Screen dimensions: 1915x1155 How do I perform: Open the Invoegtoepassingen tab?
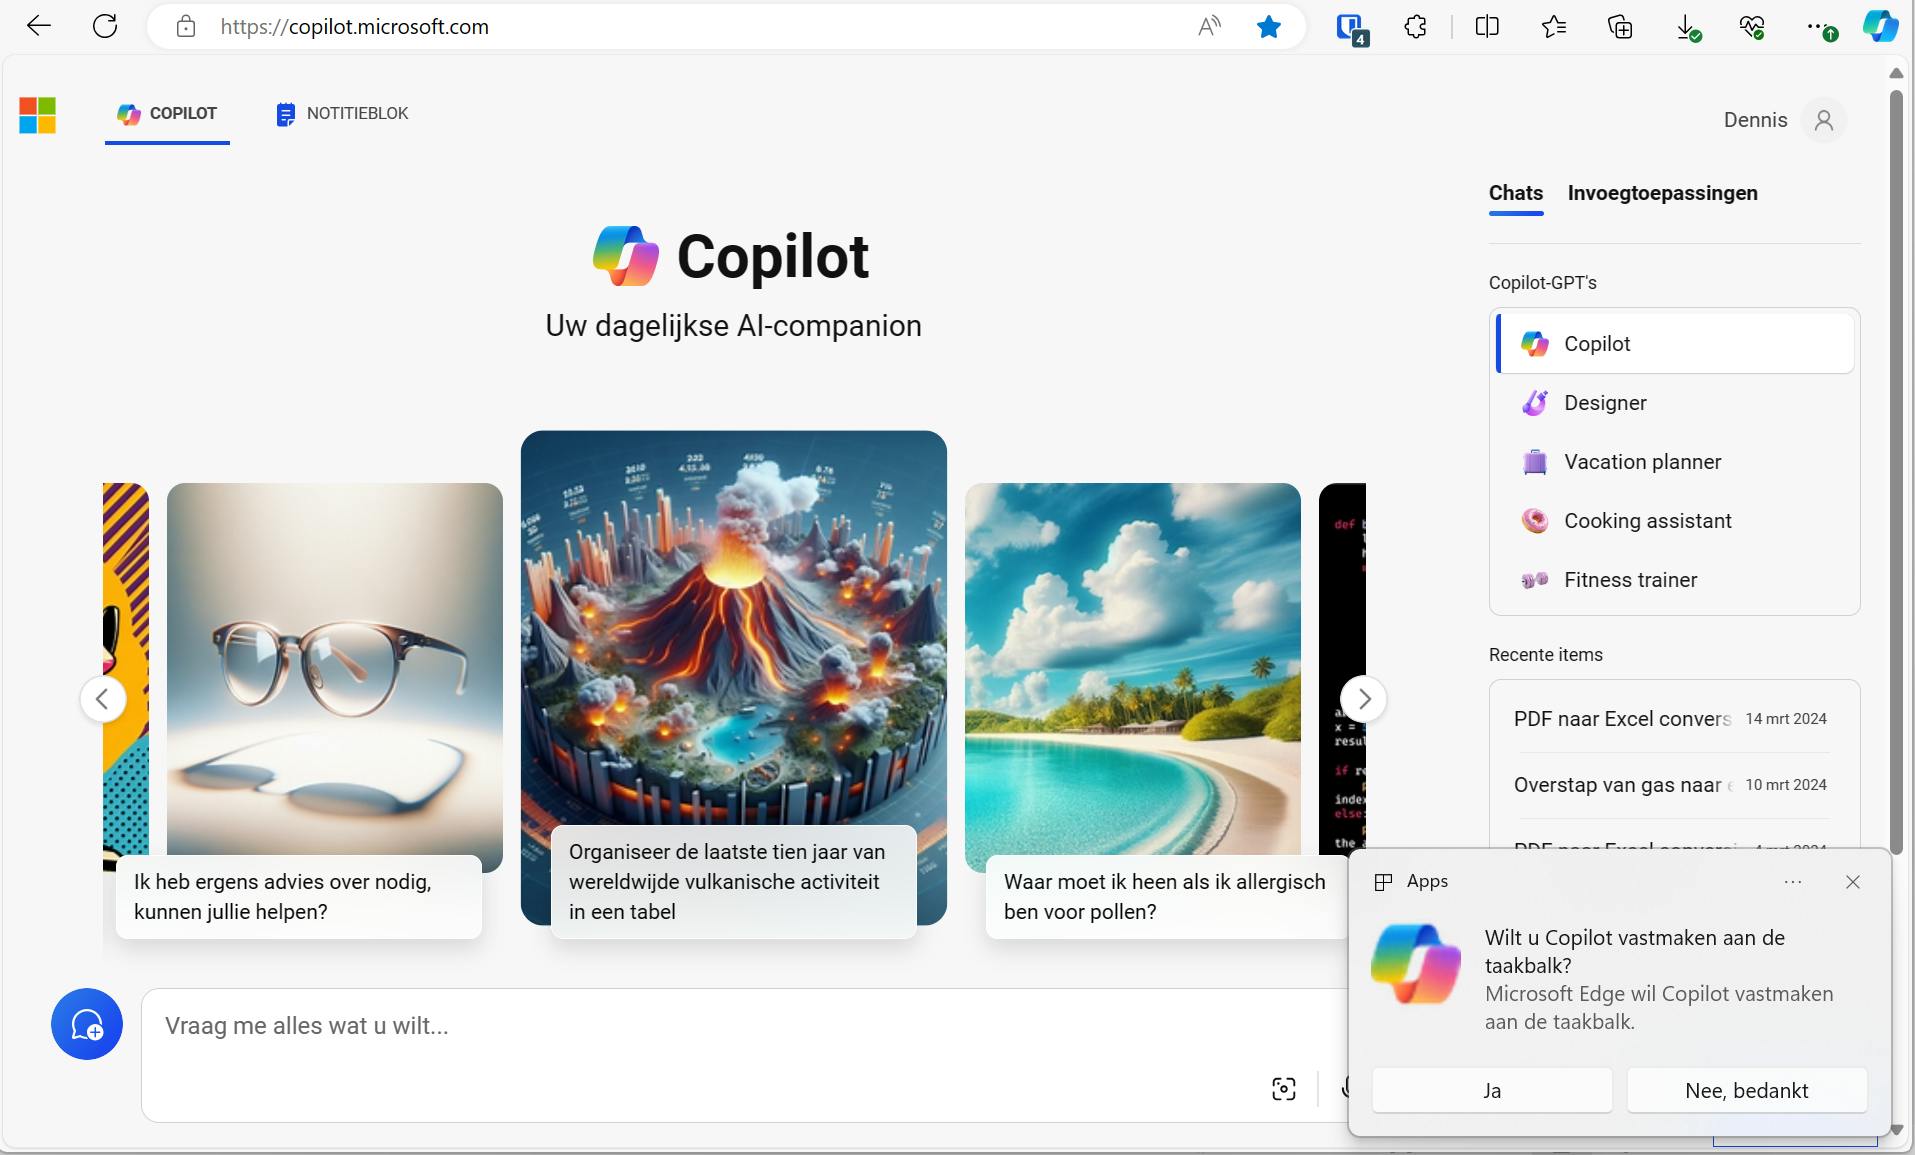(x=1662, y=193)
